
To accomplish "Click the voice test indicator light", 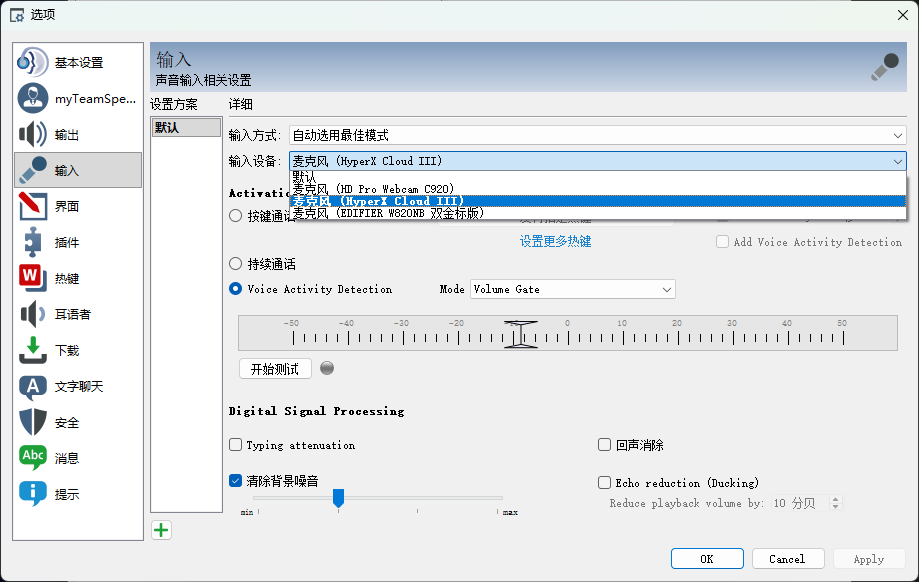I will (327, 368).
